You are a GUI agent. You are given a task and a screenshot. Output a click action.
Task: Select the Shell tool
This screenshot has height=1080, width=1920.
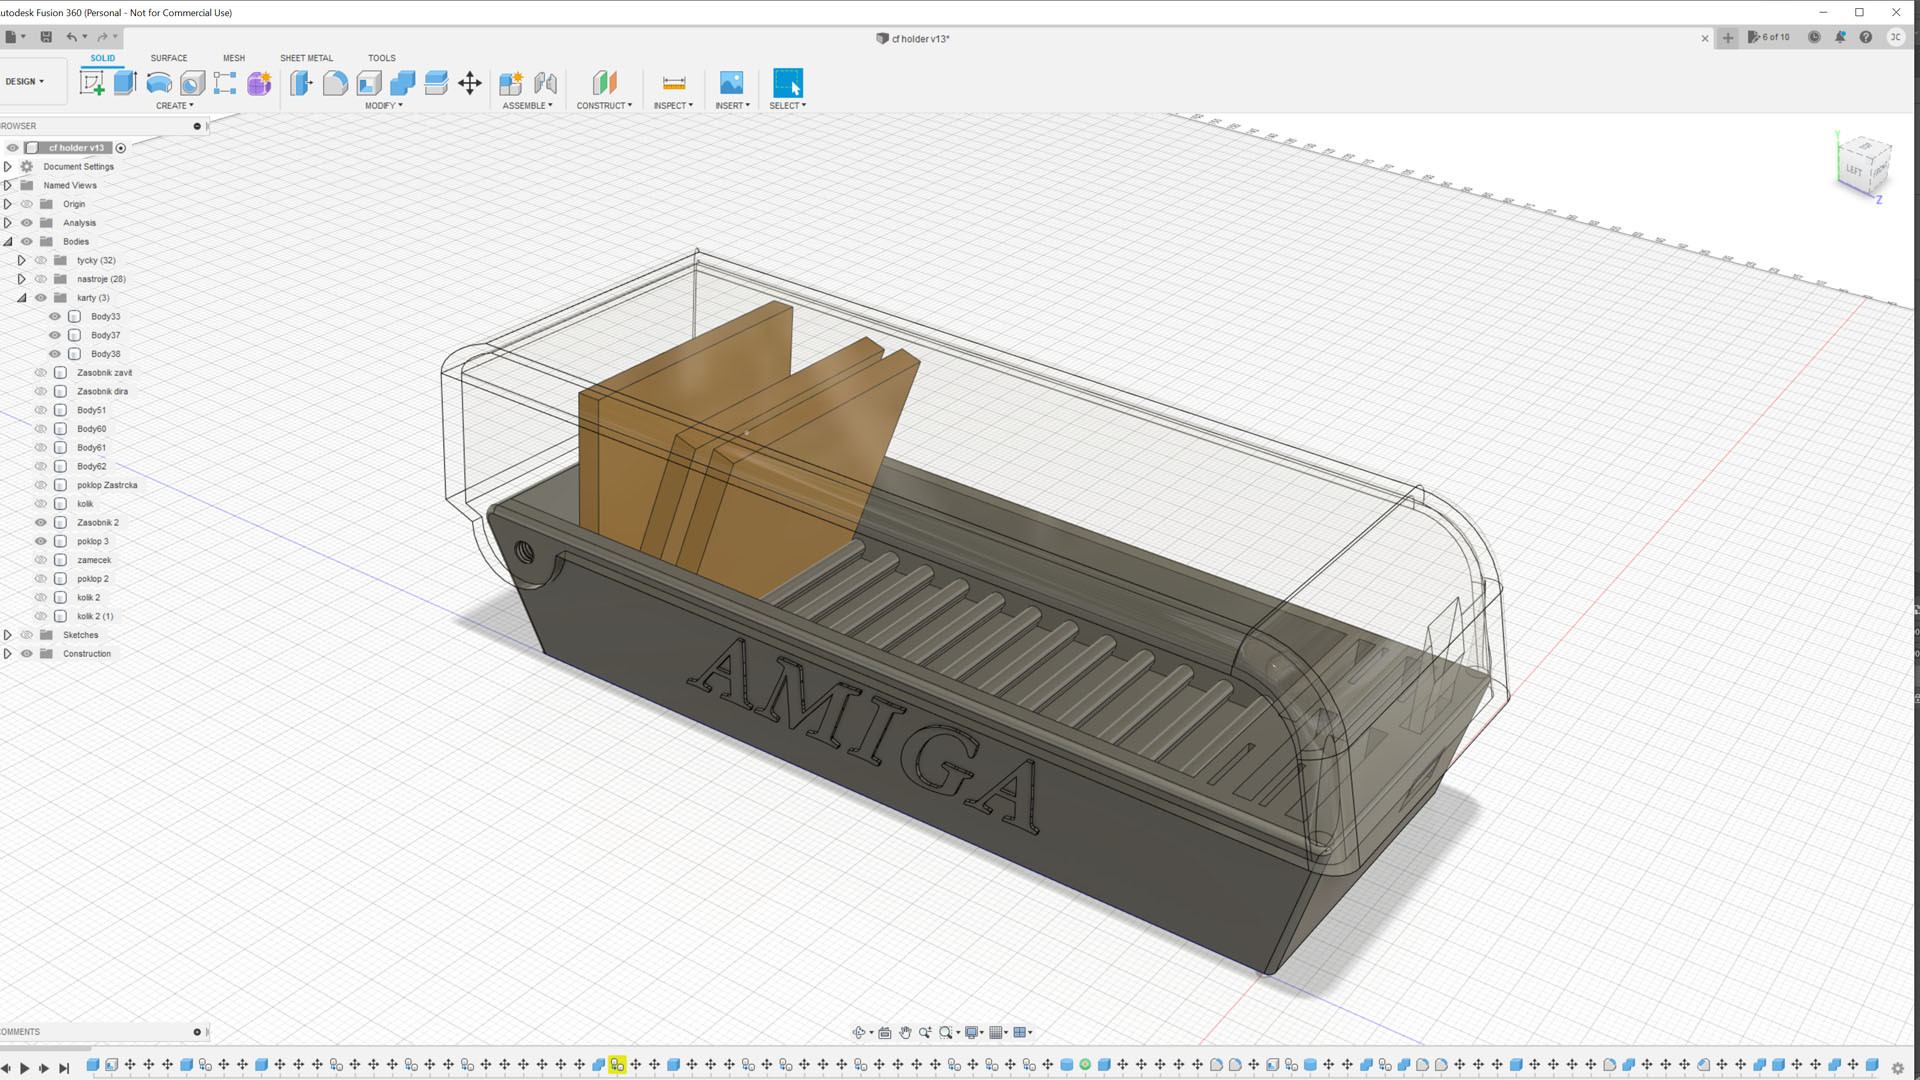(369, 83)
